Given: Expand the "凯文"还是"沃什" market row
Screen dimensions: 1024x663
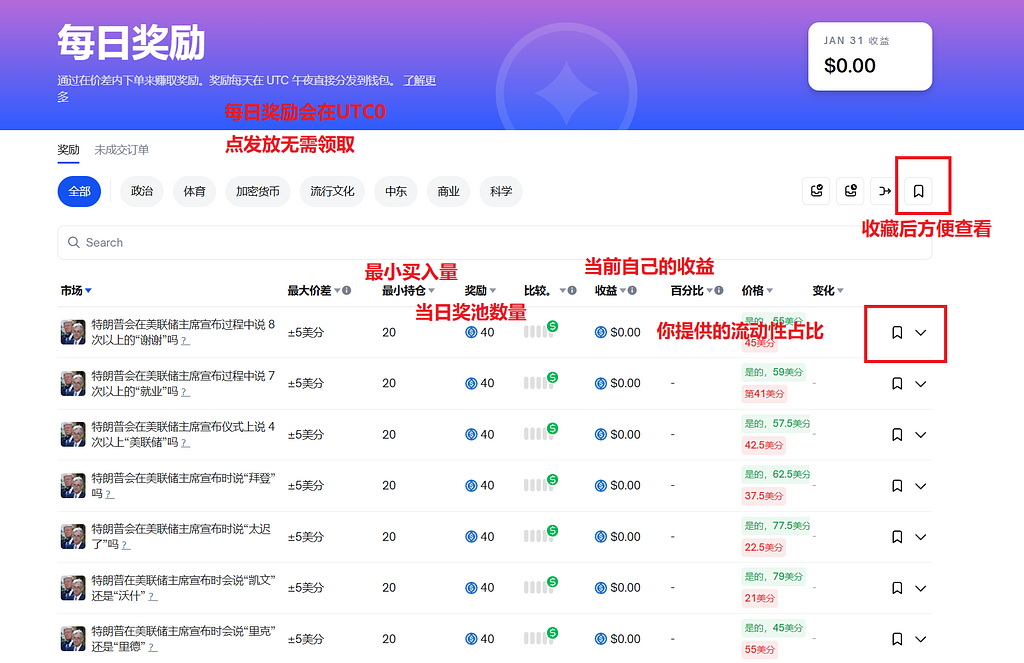Looking at the screenshot, I should (921, 588).
